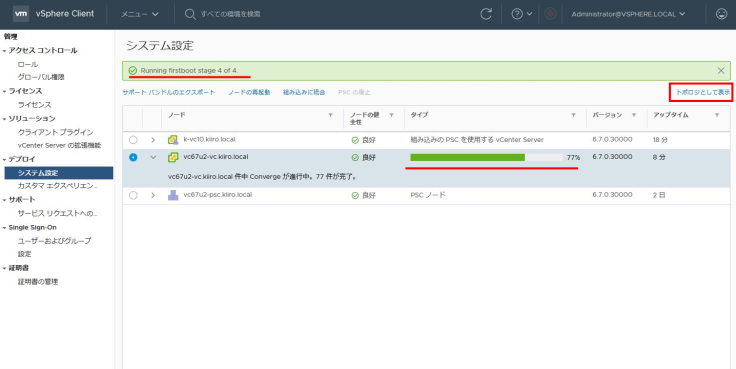This screenshot has height=369, width=736.
Task: Click the 77% progress value
Action: pos(574,158)
